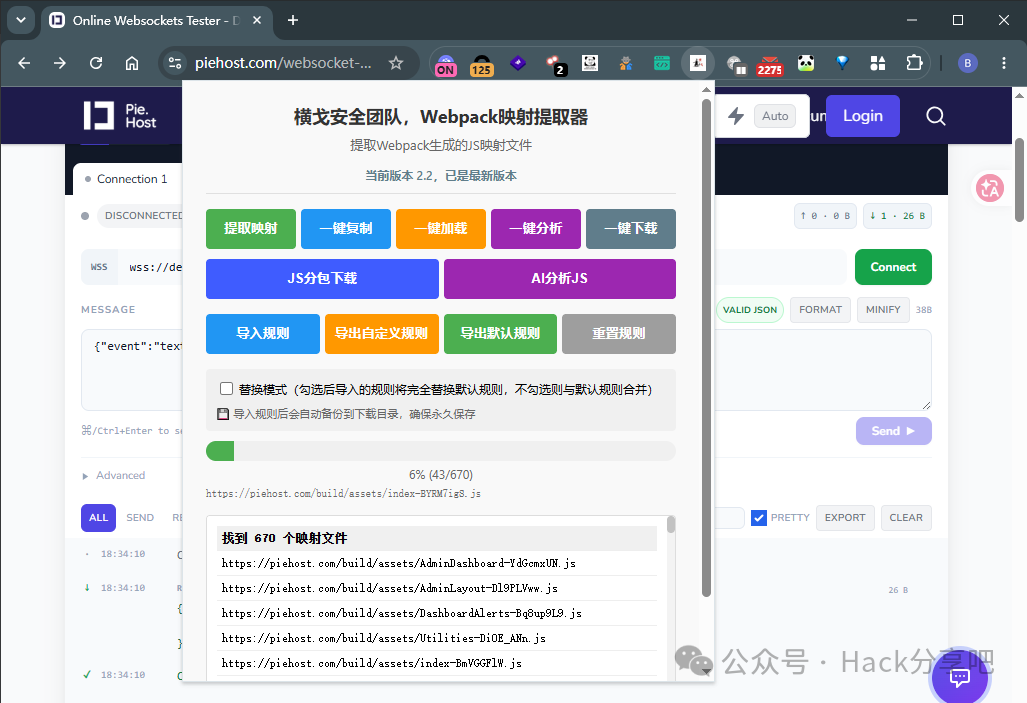Open the Chrome three-dot menu

pyautogui.click(x=1003, y=63)
